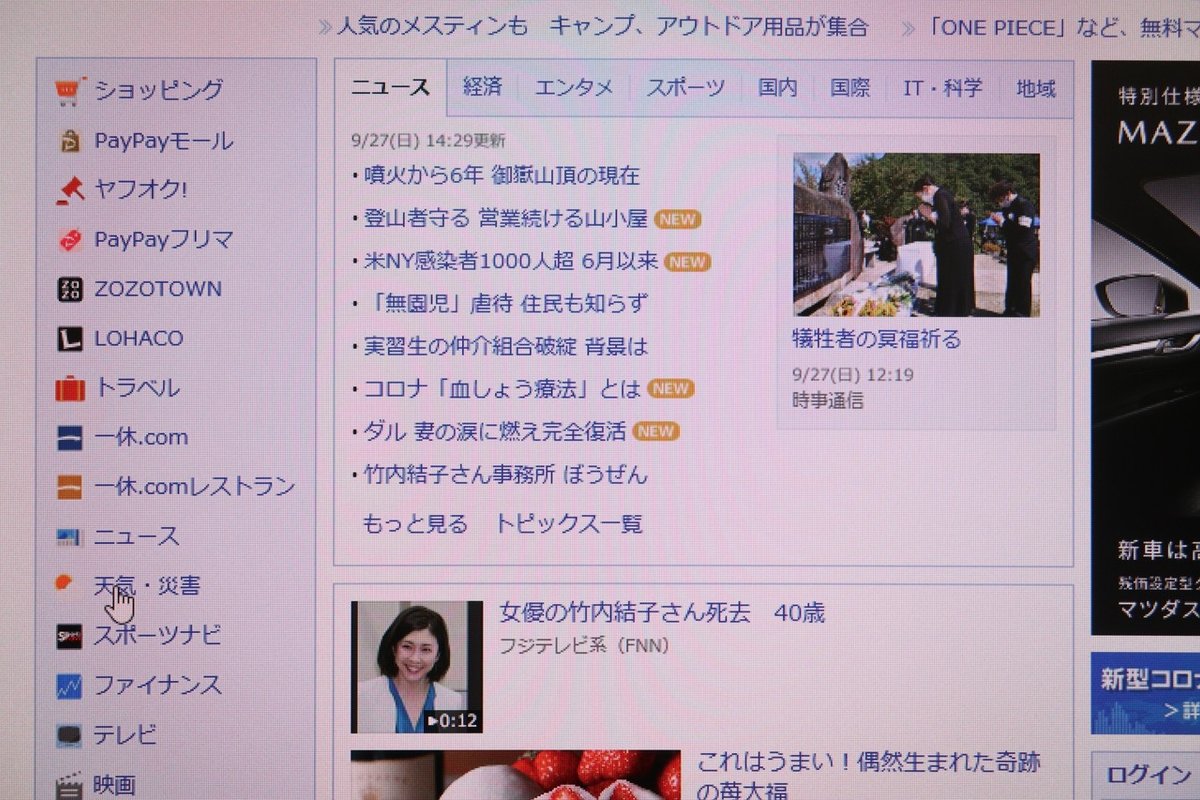Switch to the スポーツ tab
Image resolution: width=1200 pixels, height=800 pixels.
(685, 88)
